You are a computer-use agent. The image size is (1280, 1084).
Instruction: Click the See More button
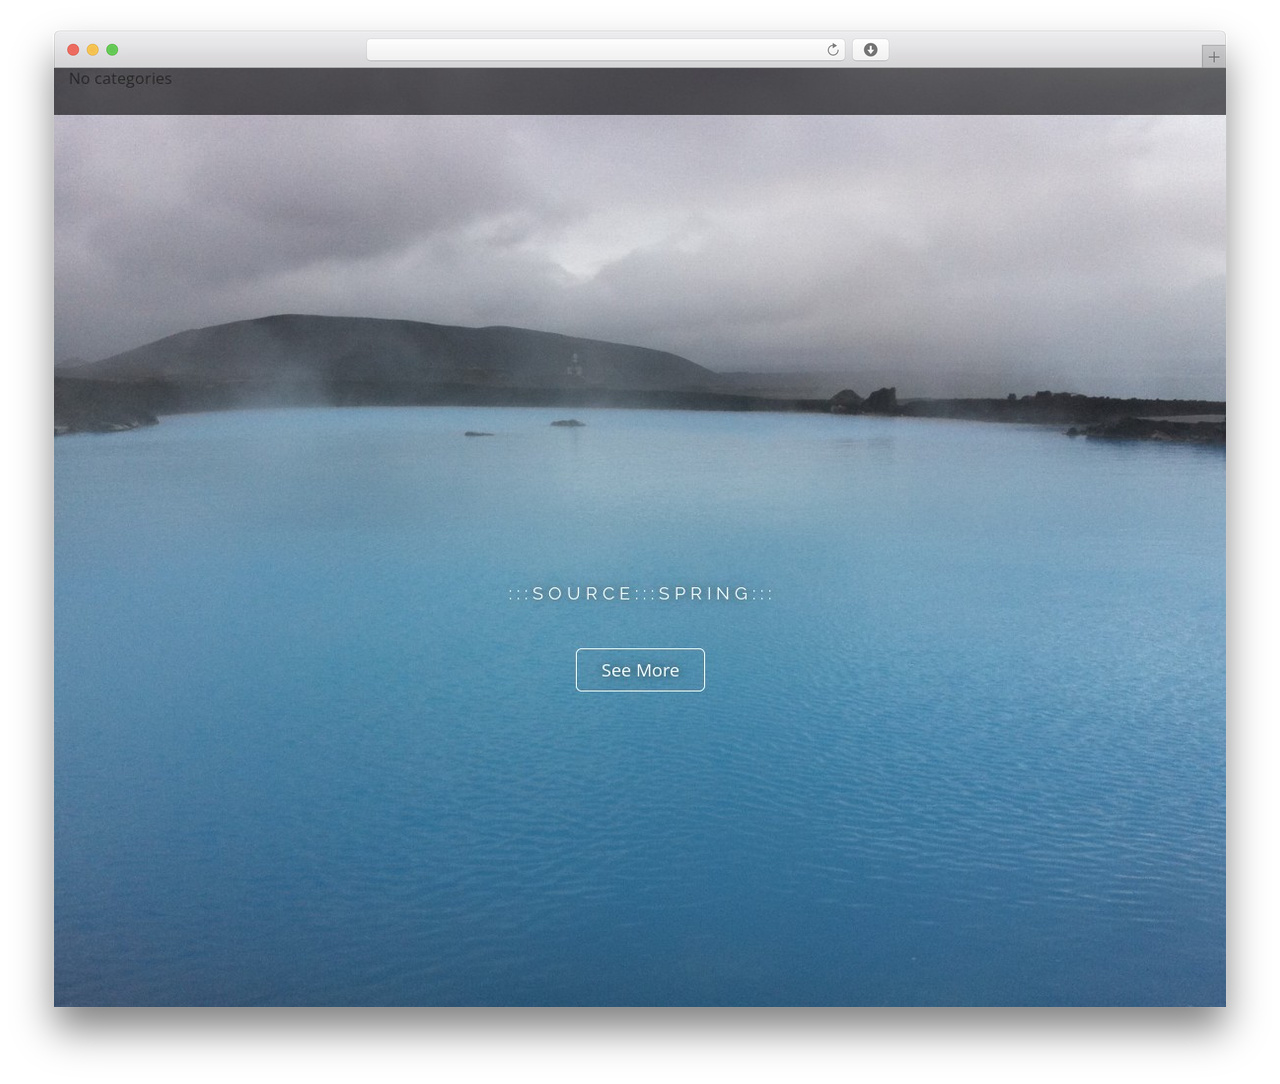click(x=640, y=670)
